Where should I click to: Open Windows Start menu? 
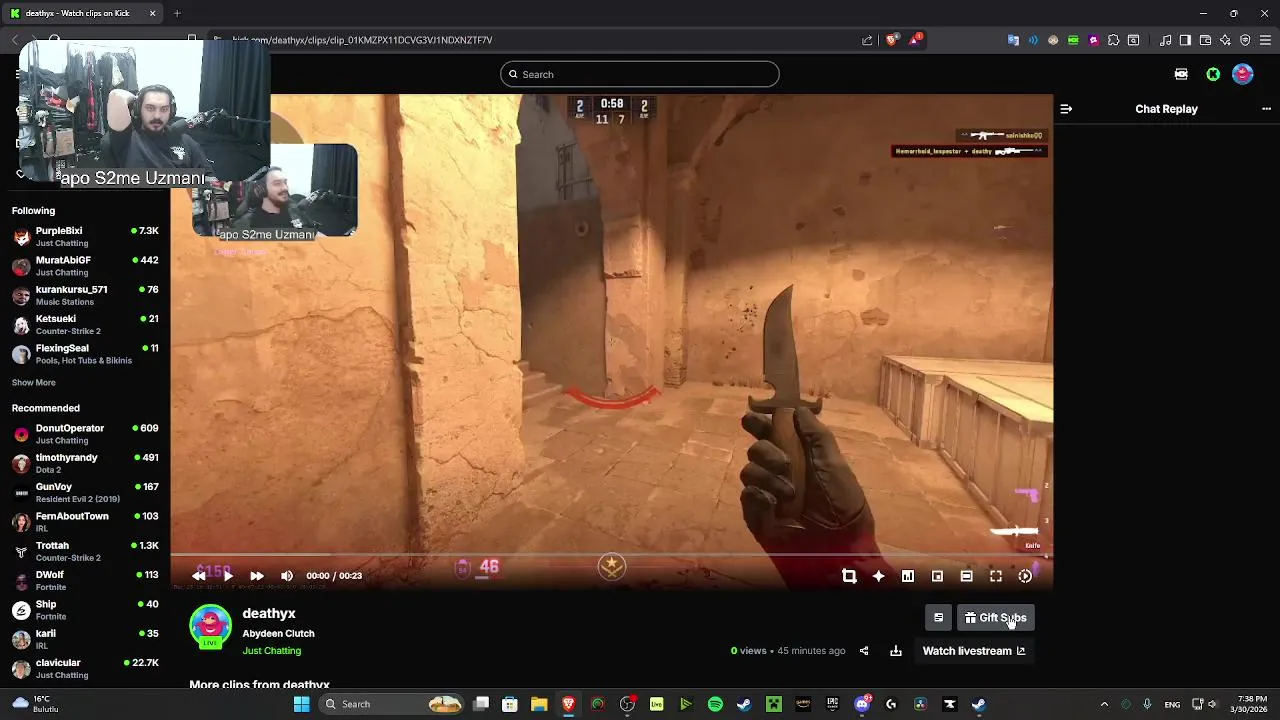pyautogui.click(x=301, y=704)
